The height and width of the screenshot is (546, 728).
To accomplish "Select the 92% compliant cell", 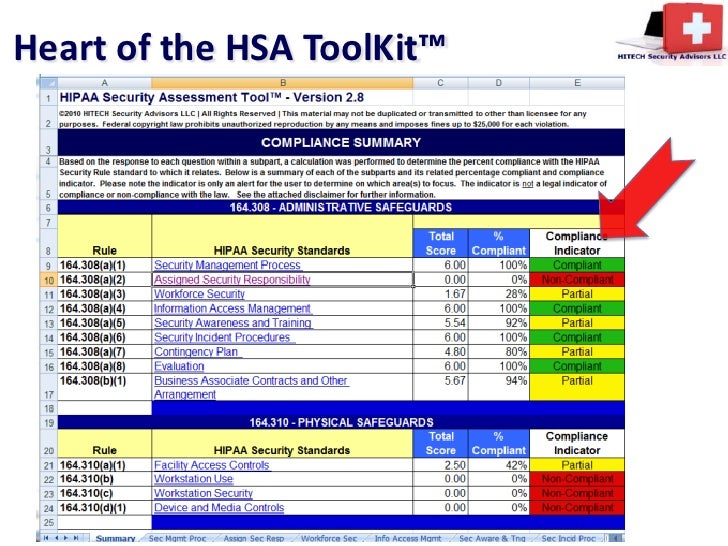I will pos(499,323).
